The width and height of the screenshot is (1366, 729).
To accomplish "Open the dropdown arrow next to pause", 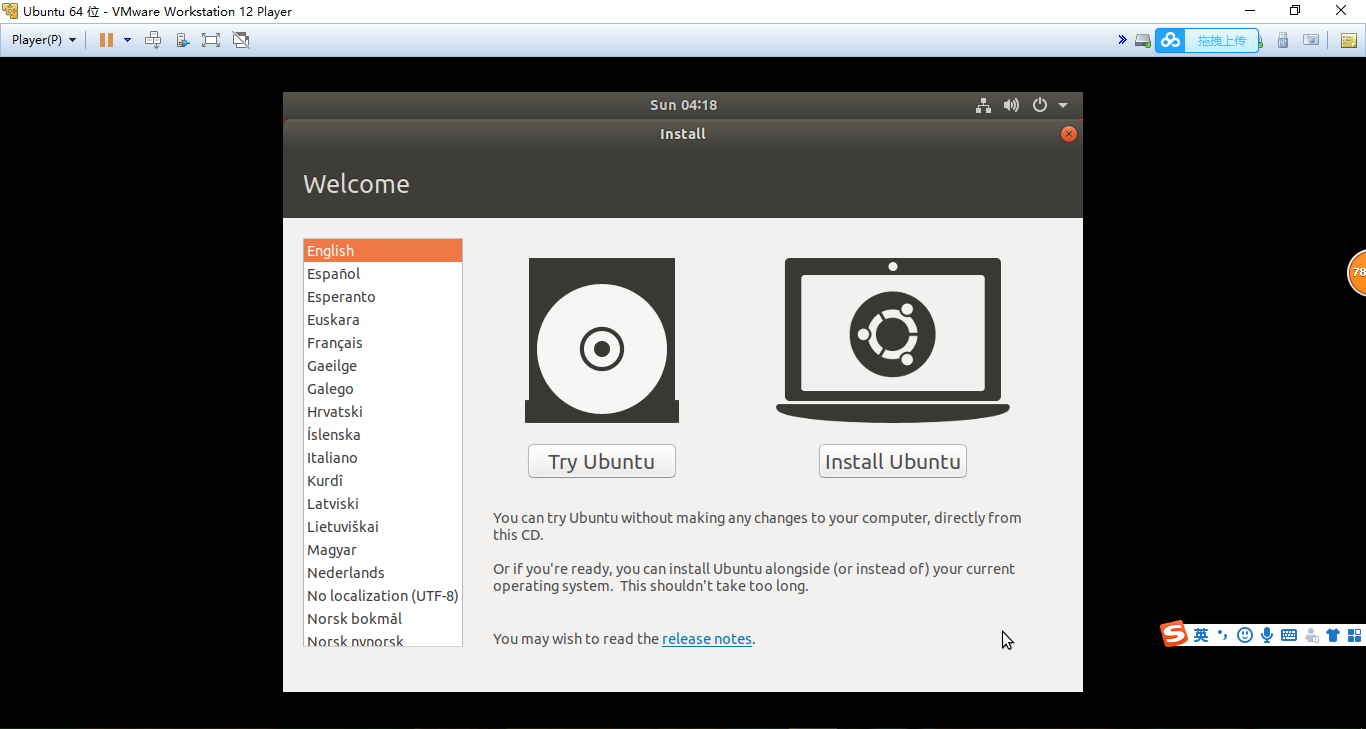I will (x=127, y=40).
